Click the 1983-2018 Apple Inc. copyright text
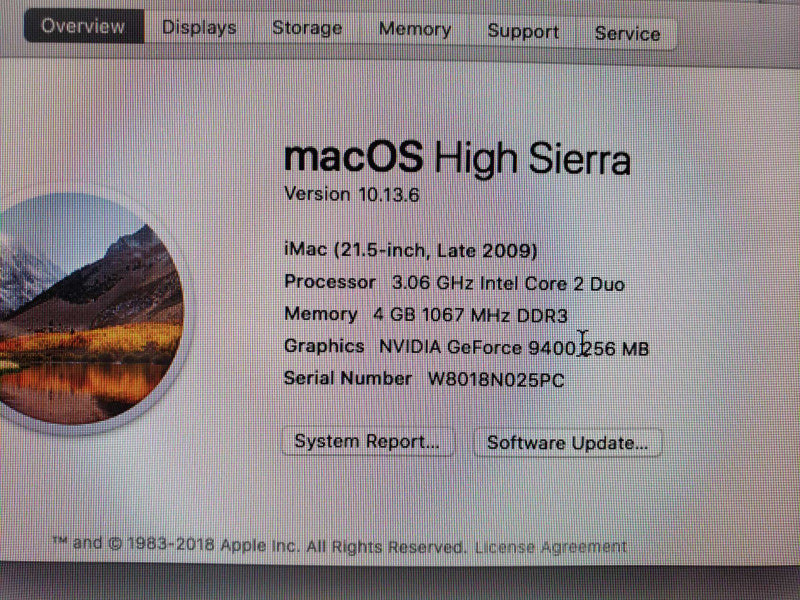Viewport: 800px width, 600px height. [260, 545]
